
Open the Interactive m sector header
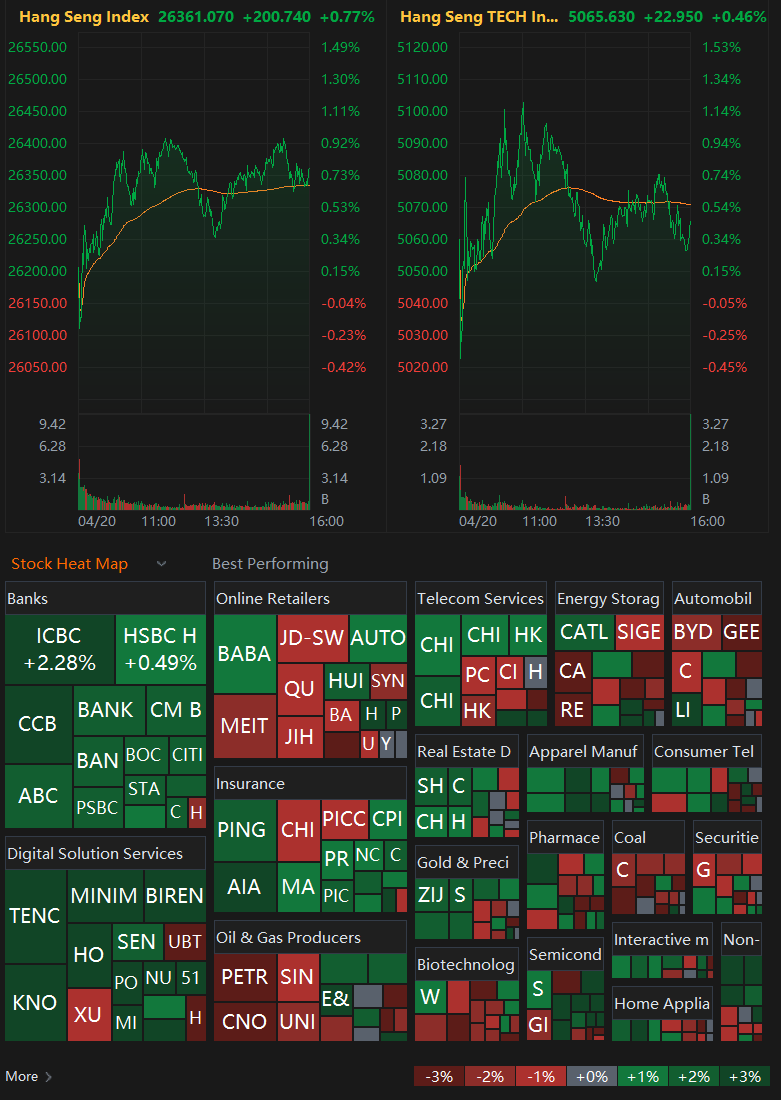tap(662, 940)
